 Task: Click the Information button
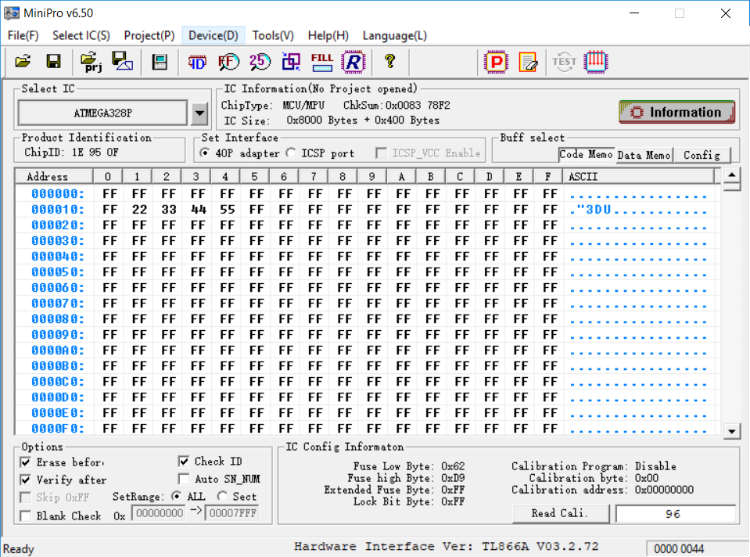click(677, 112)
